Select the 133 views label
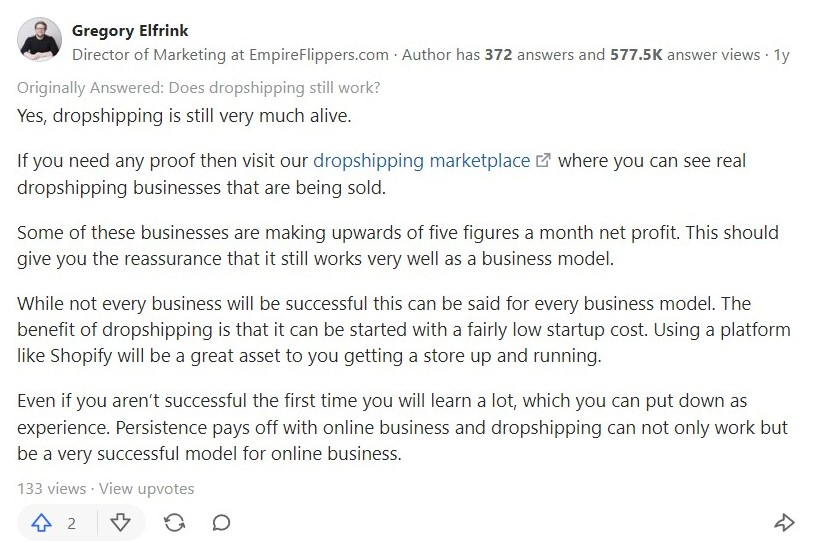813x543 pixels. 51,489
